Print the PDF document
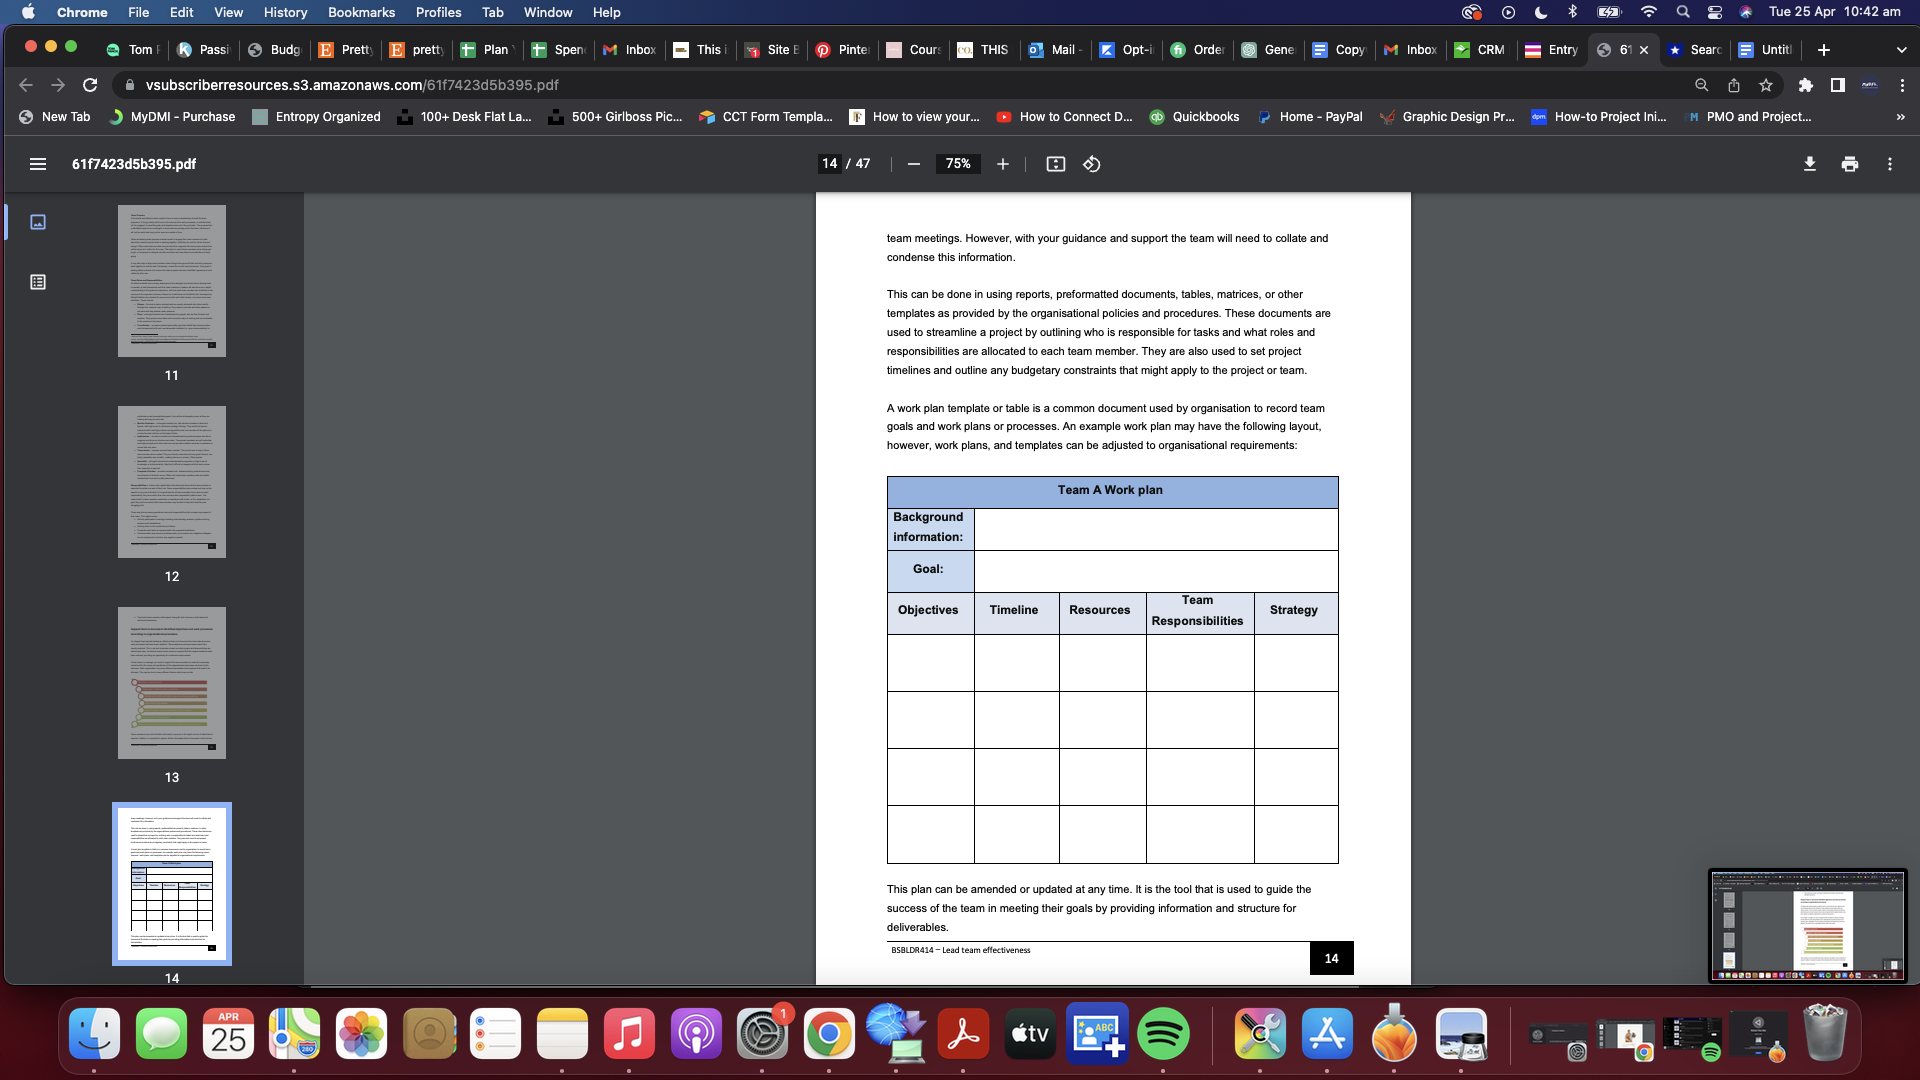 (x=1849, y=163)
